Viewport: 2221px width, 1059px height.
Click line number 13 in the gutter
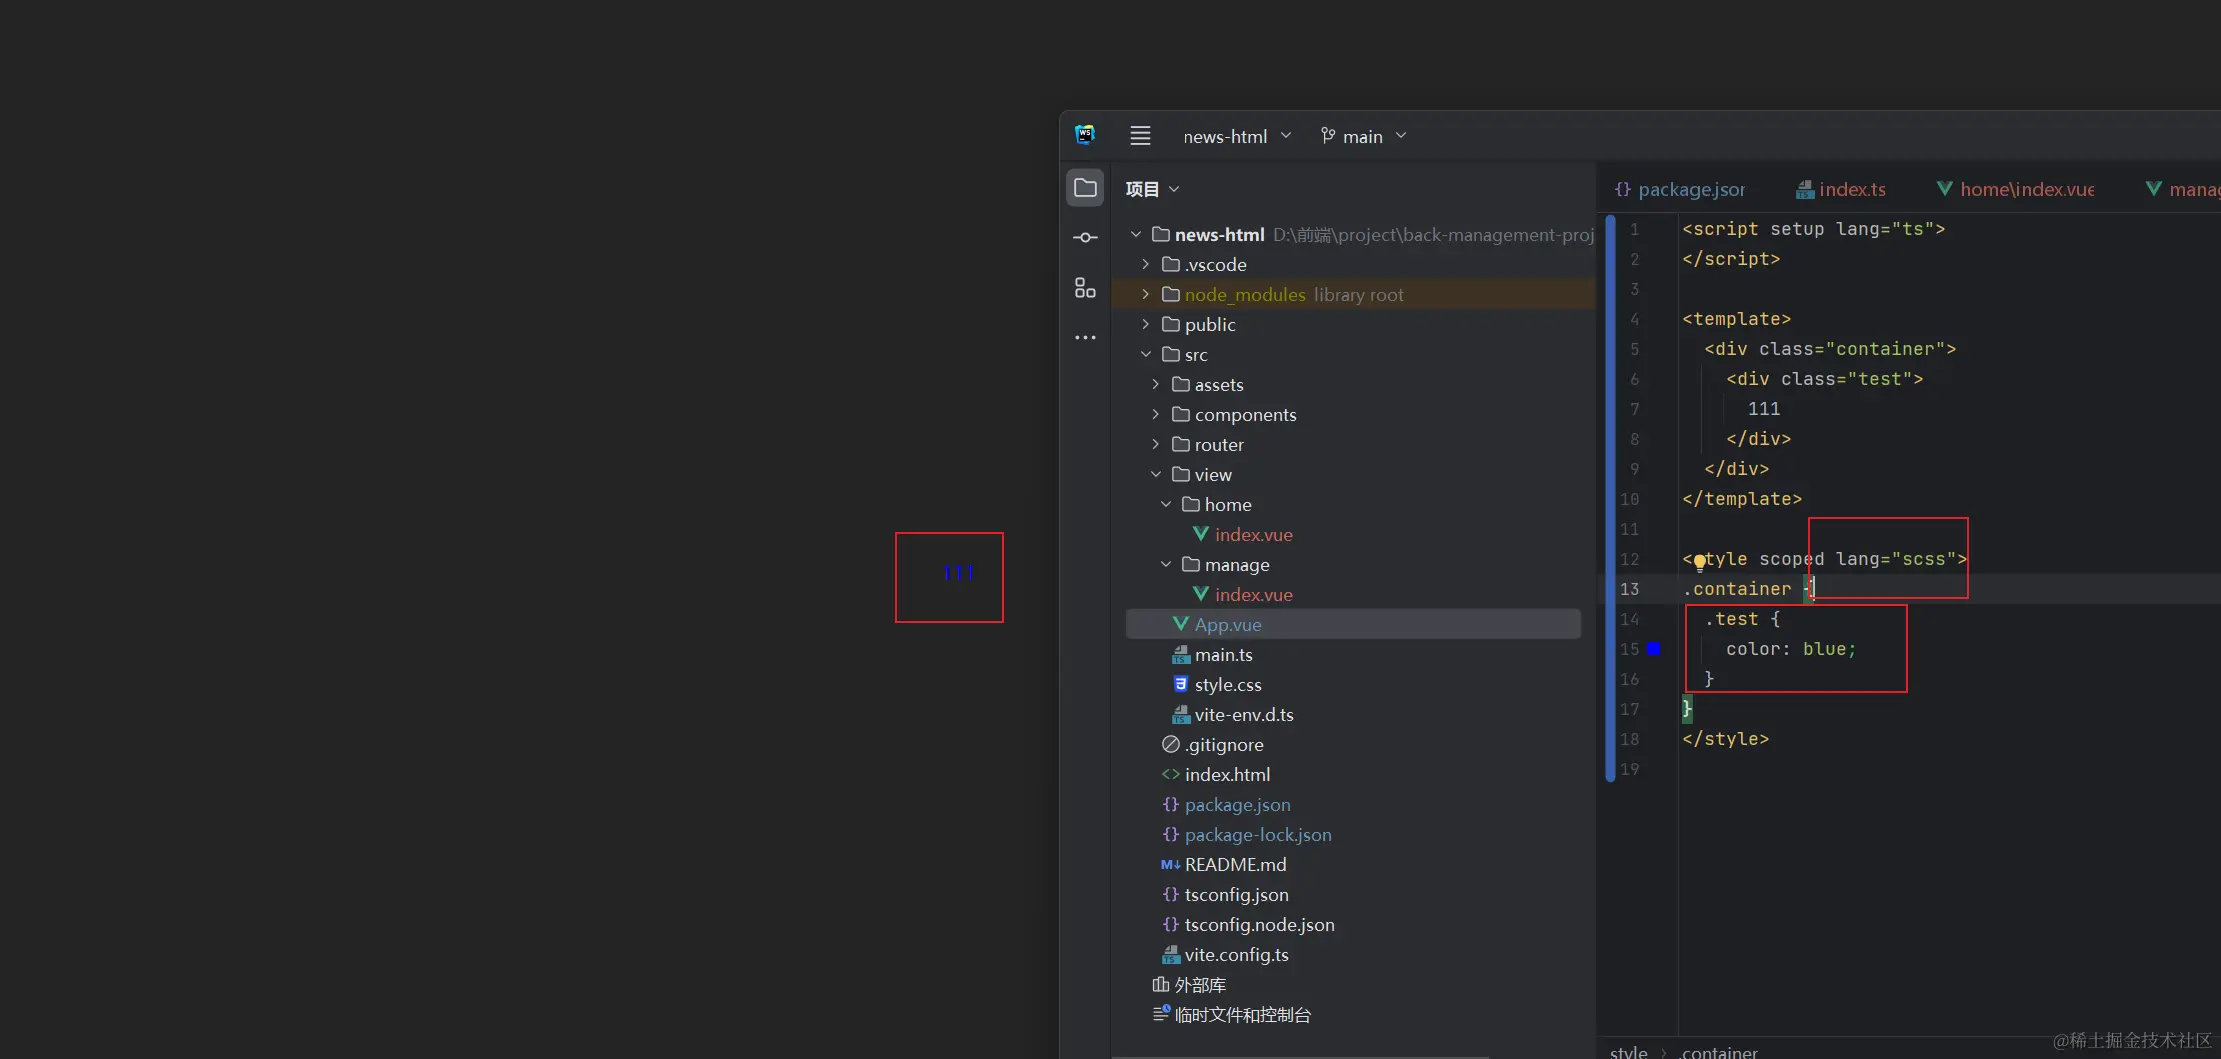(1630, 589)
